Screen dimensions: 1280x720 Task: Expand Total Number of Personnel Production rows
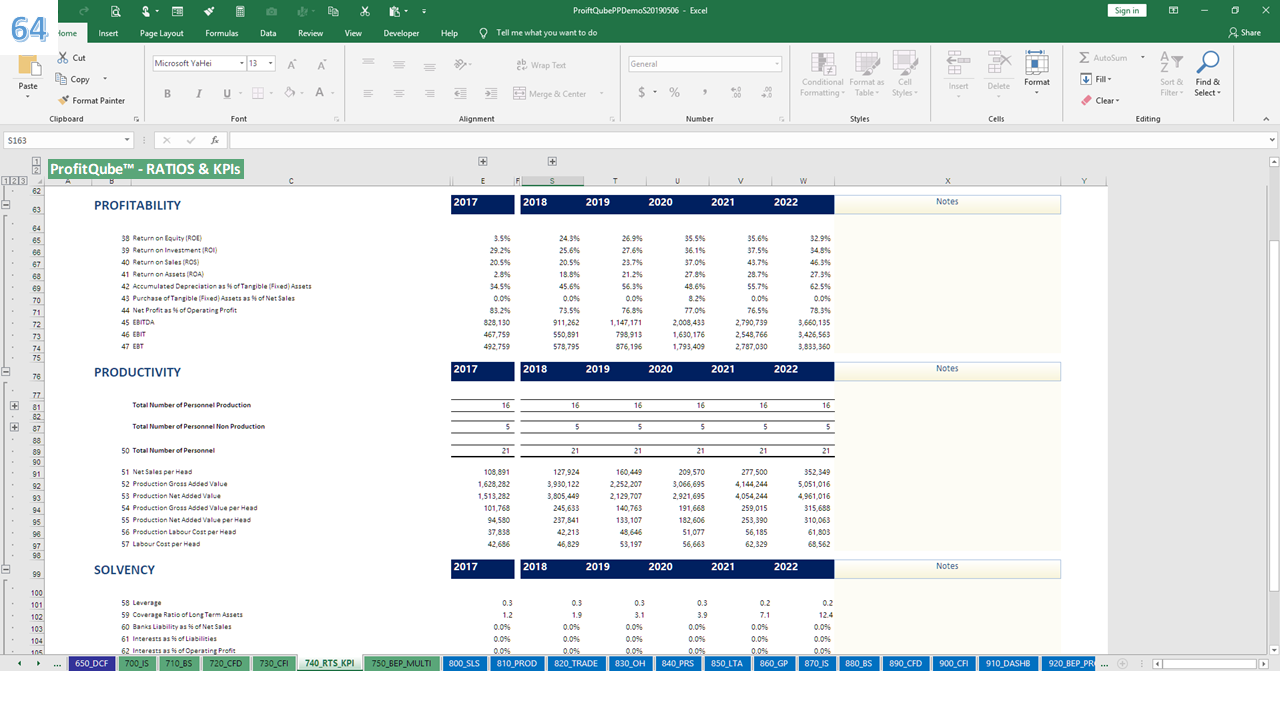[14, 406]
